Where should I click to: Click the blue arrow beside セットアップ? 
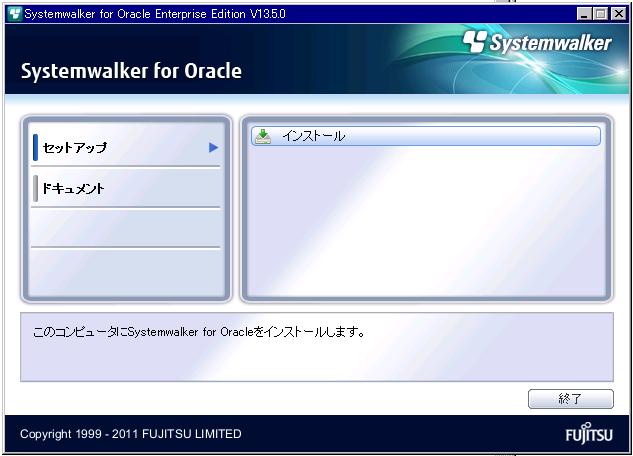pyautogui.click(x=214, y=148)
